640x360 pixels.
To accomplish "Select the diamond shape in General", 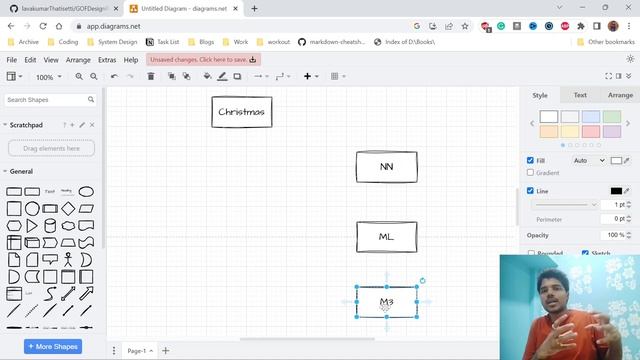I will pos(68,209).
